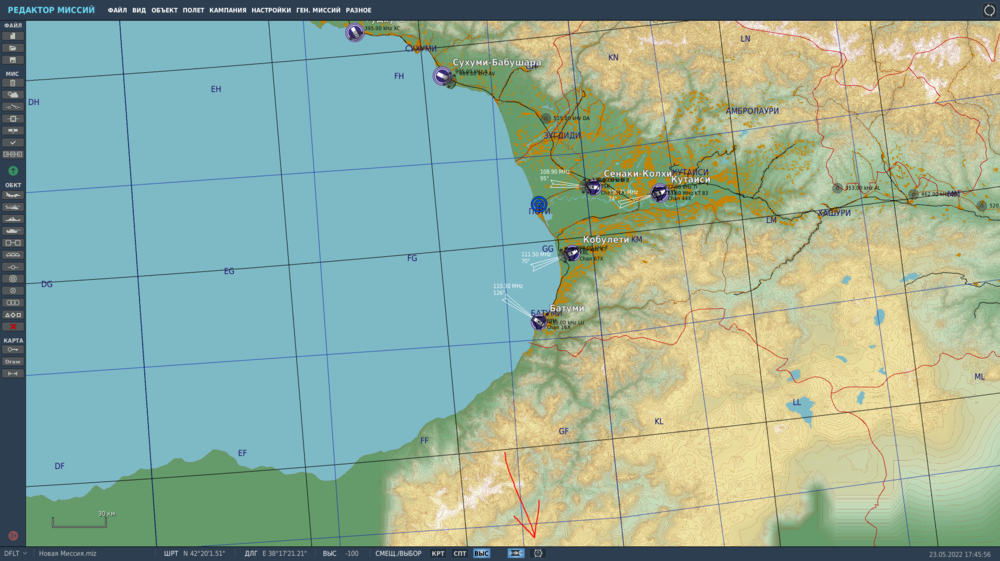Select the Кобулети airbase icon
Screen dimensions: 1000x561
[571, 253]
